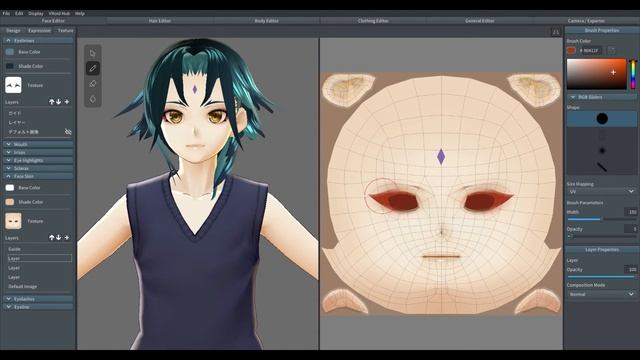The image size is (640, 360).
Task: Switch to the General Editor tab
Action: [x=480, y=20]
